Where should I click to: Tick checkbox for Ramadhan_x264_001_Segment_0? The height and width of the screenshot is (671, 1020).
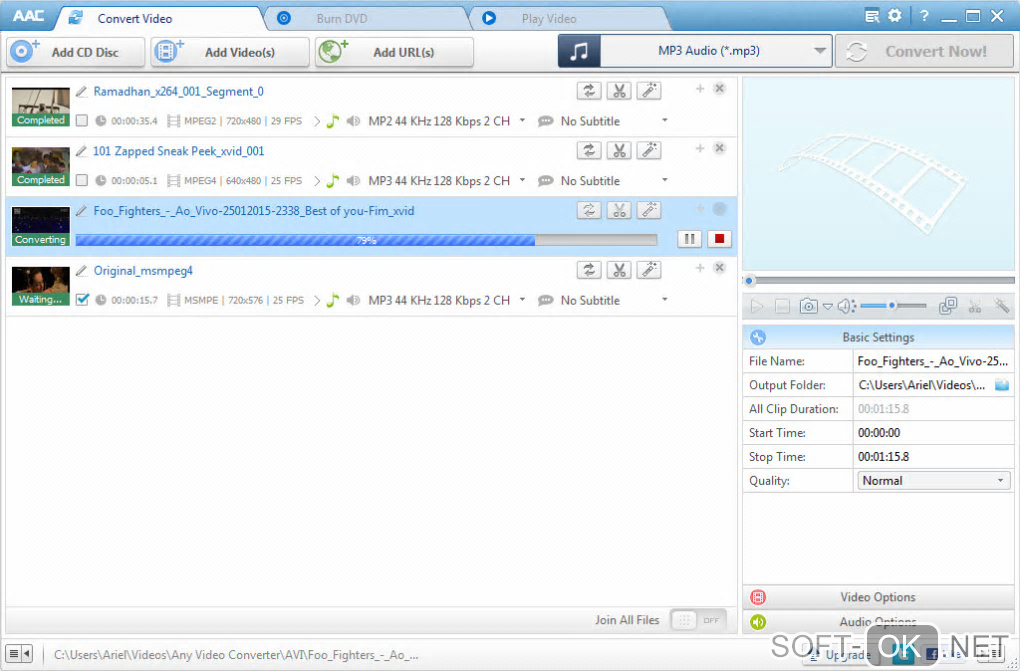pyautogui.click(x=81, y=120)
